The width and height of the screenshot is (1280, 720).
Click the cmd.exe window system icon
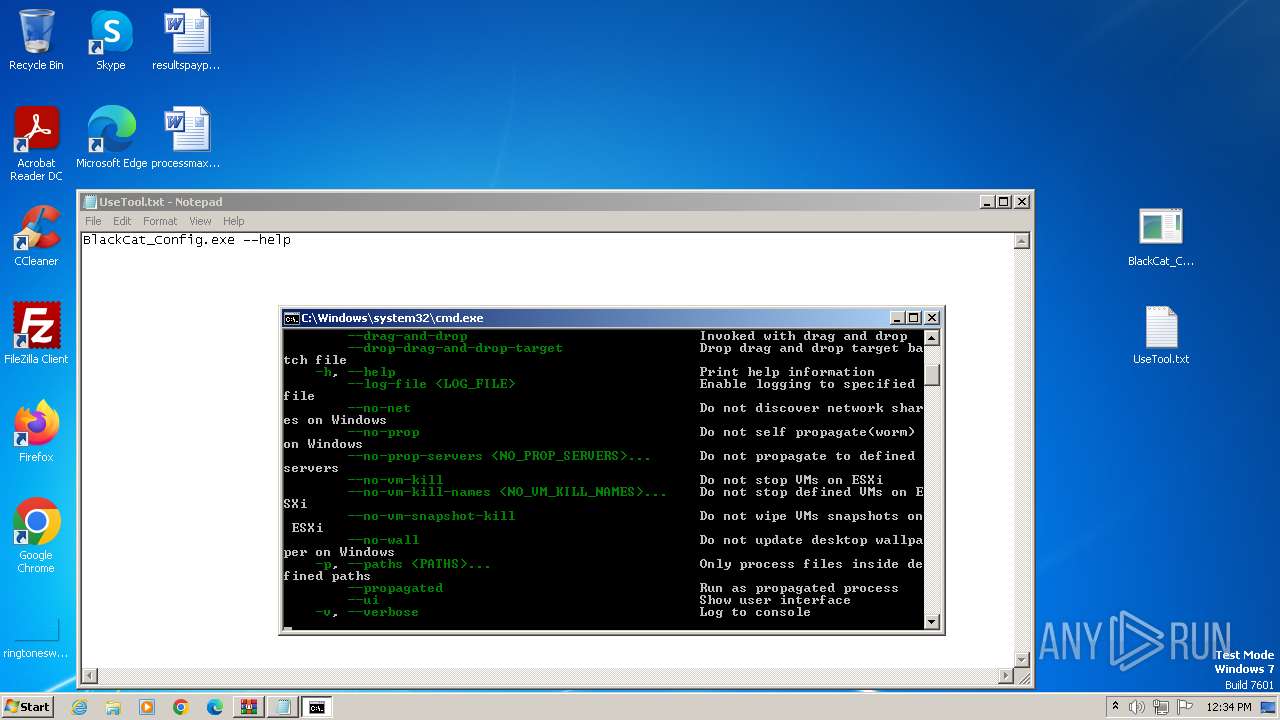pos(292,318)
